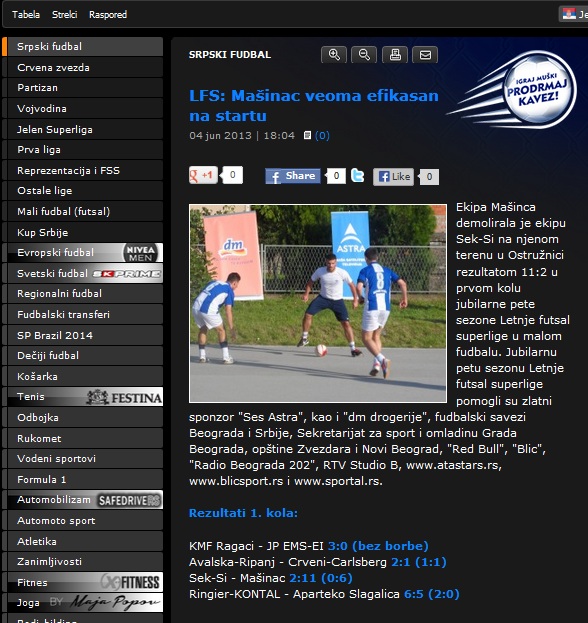Email the article with the envelope icon

coord(425,54)
